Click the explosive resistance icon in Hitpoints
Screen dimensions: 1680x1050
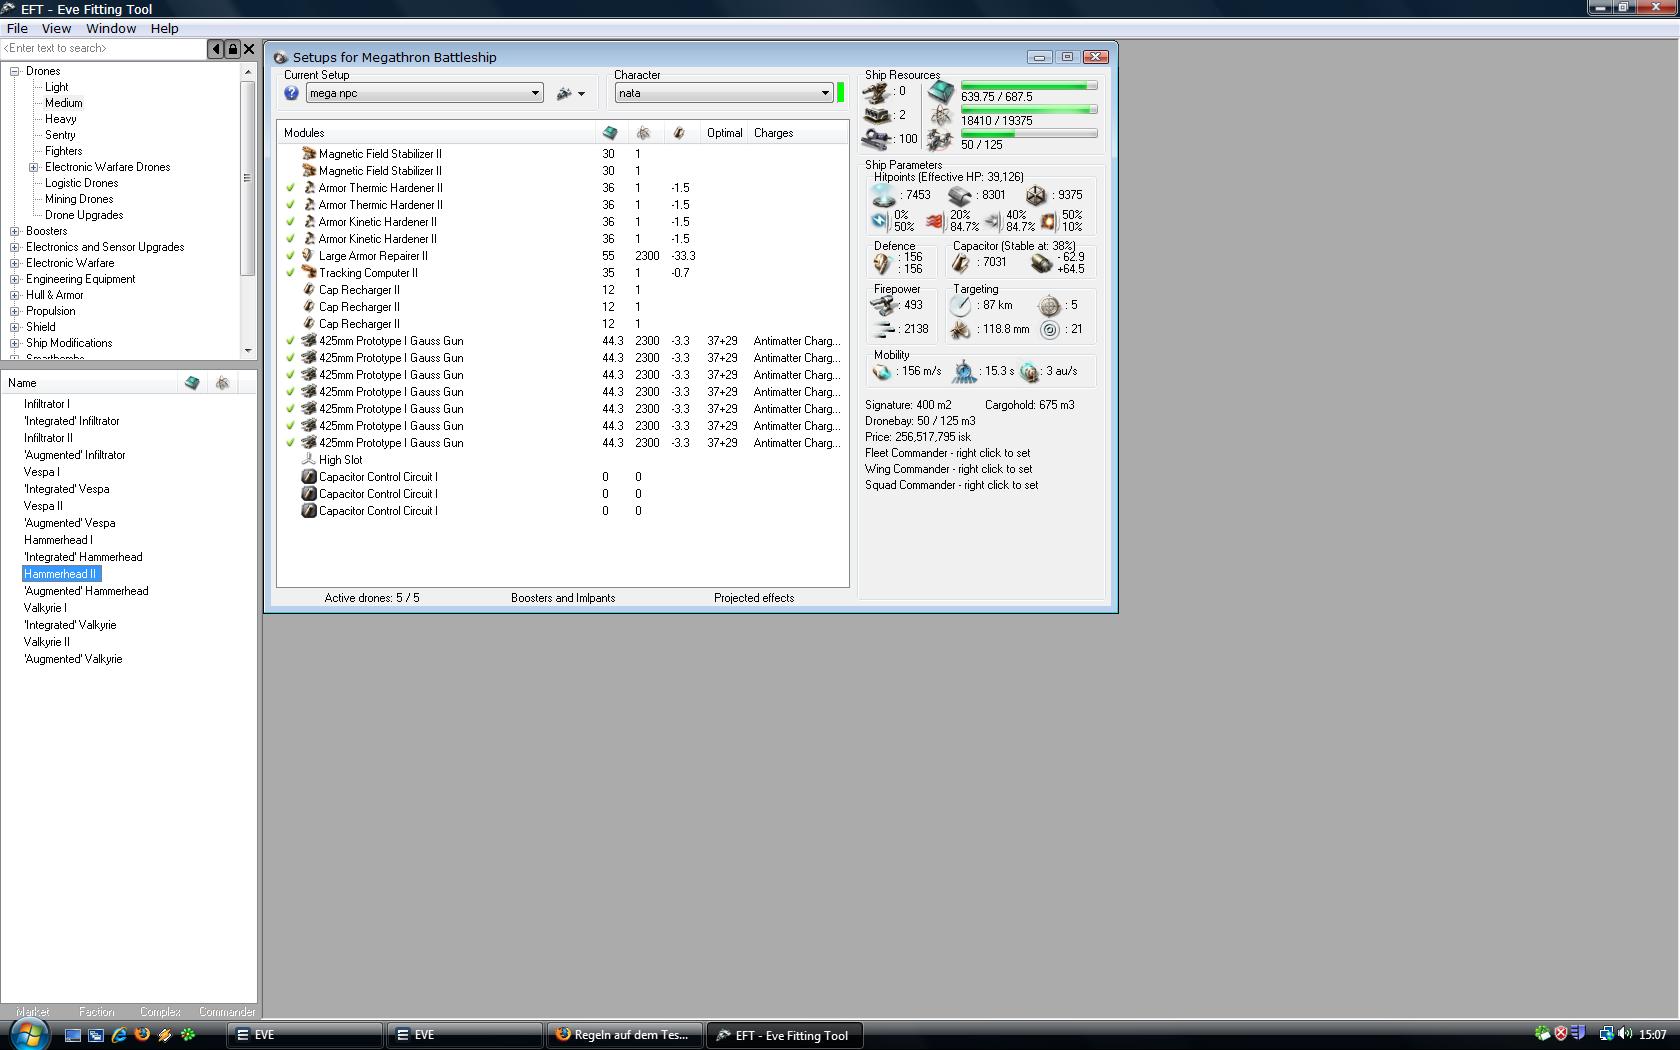click(1047, 221)
